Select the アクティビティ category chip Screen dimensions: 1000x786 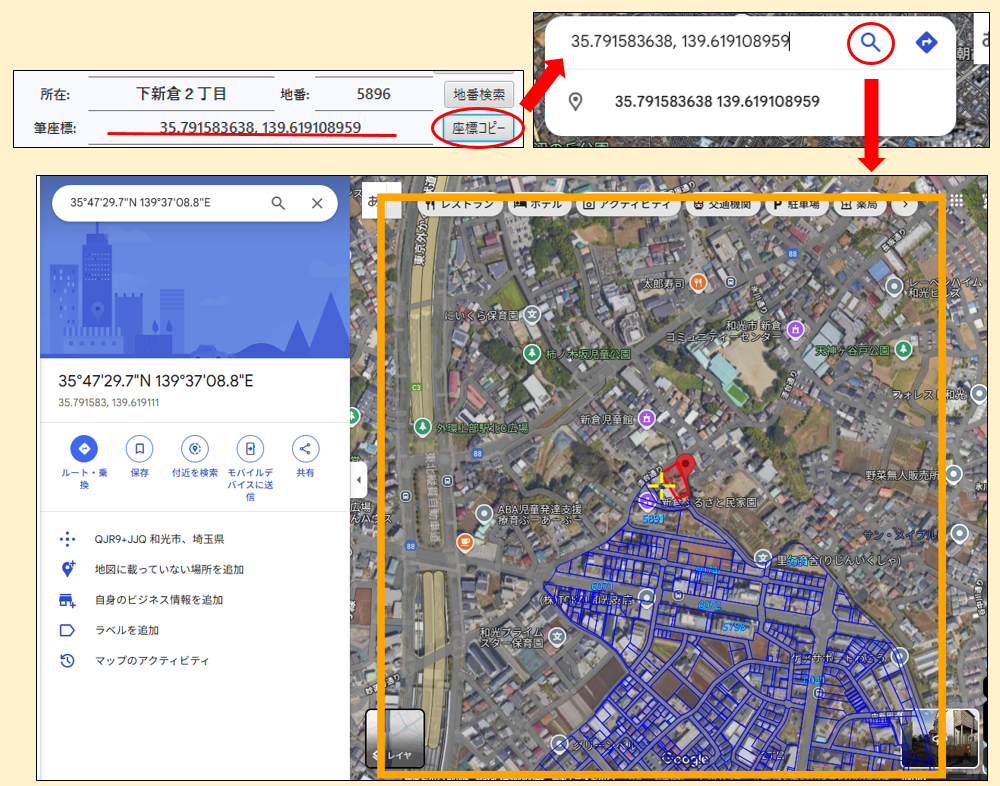tap(628, 204)
